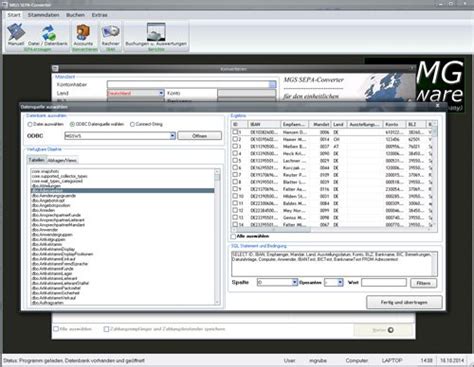The width and height of the screenshot is (474, 367).
Task: Sort results by the Konto column header
Action: coord(394,124)
